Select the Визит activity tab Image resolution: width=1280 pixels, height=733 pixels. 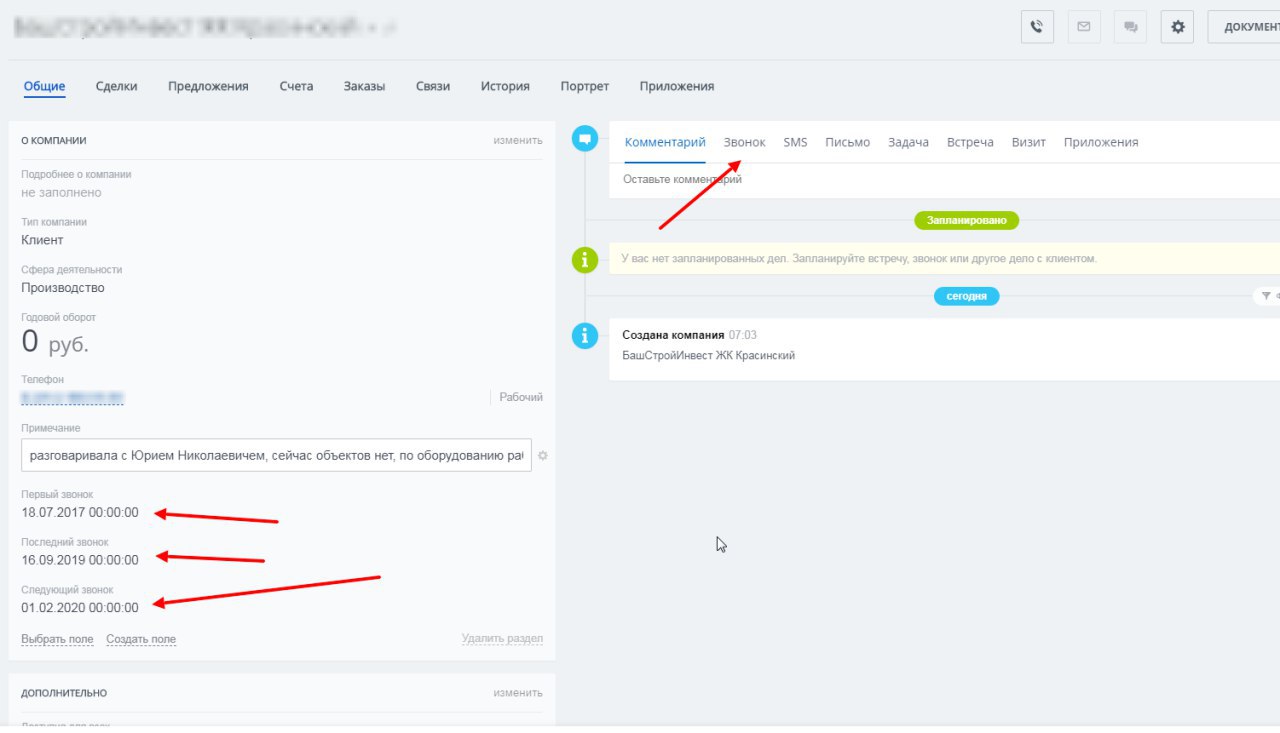pos(1028,142)
